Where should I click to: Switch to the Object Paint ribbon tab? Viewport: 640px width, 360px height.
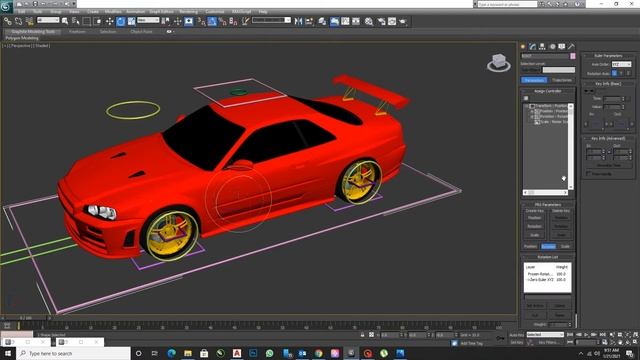(141, 31)
